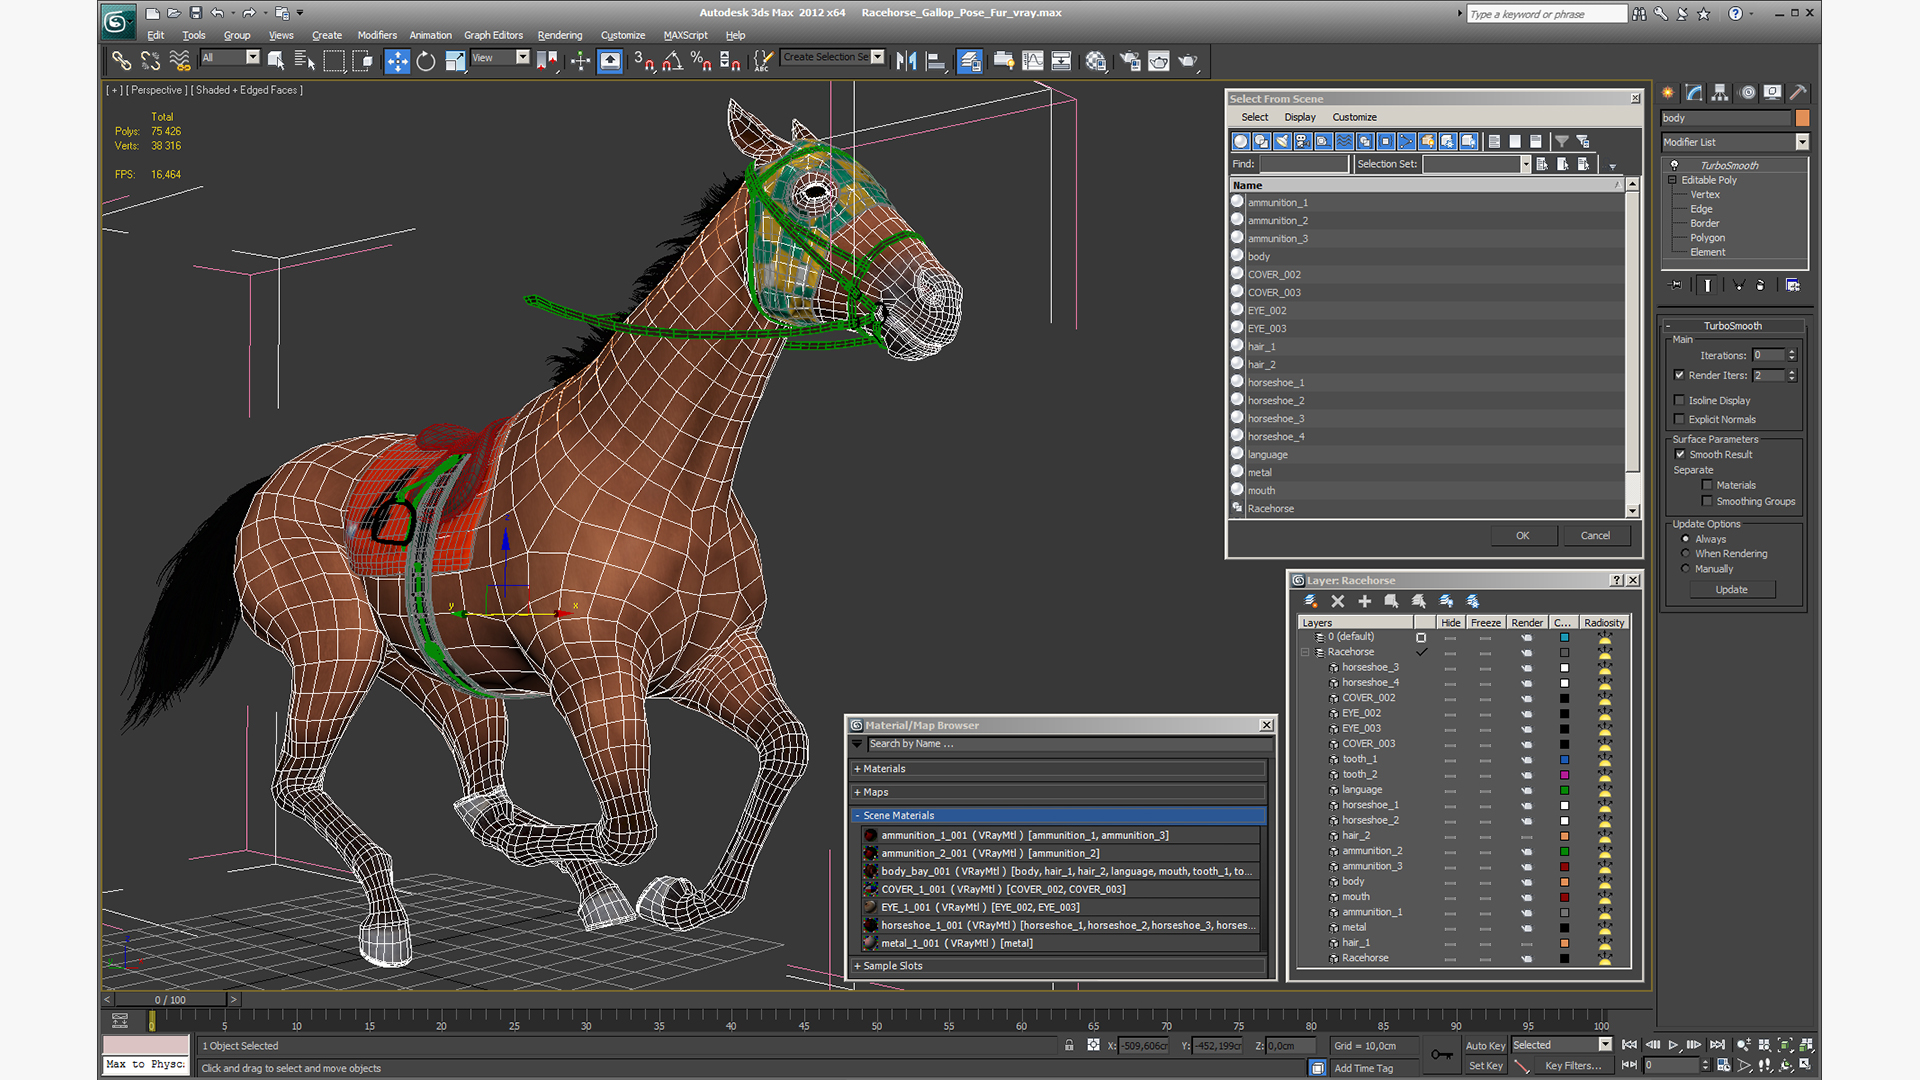Toggle Smooth Result checkbox
Screen dimensions: 1920x1080
(x=1680, y=454)
